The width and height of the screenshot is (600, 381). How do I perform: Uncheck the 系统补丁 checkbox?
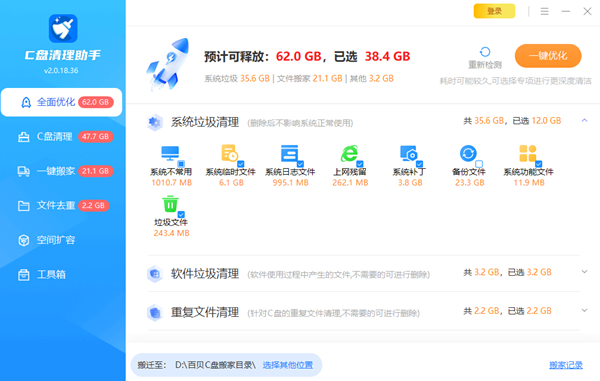[x=419, y=163]
